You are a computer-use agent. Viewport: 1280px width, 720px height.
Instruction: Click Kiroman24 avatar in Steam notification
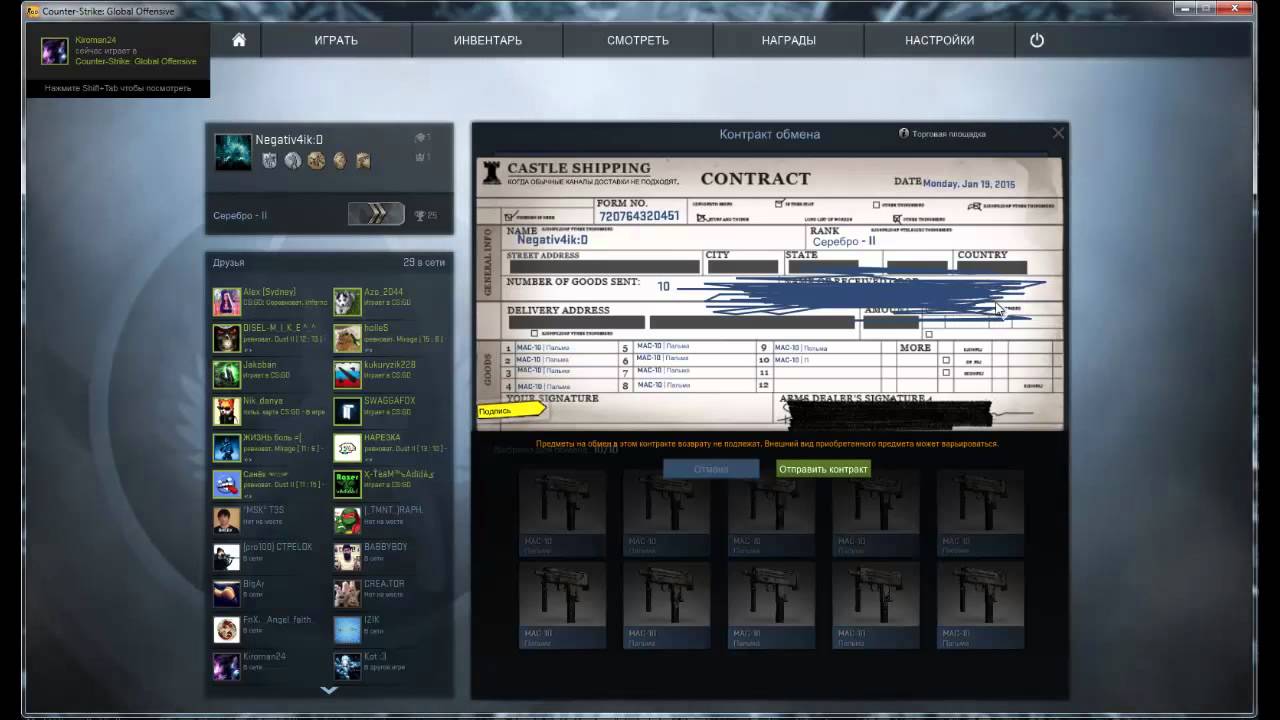[54, 51]
